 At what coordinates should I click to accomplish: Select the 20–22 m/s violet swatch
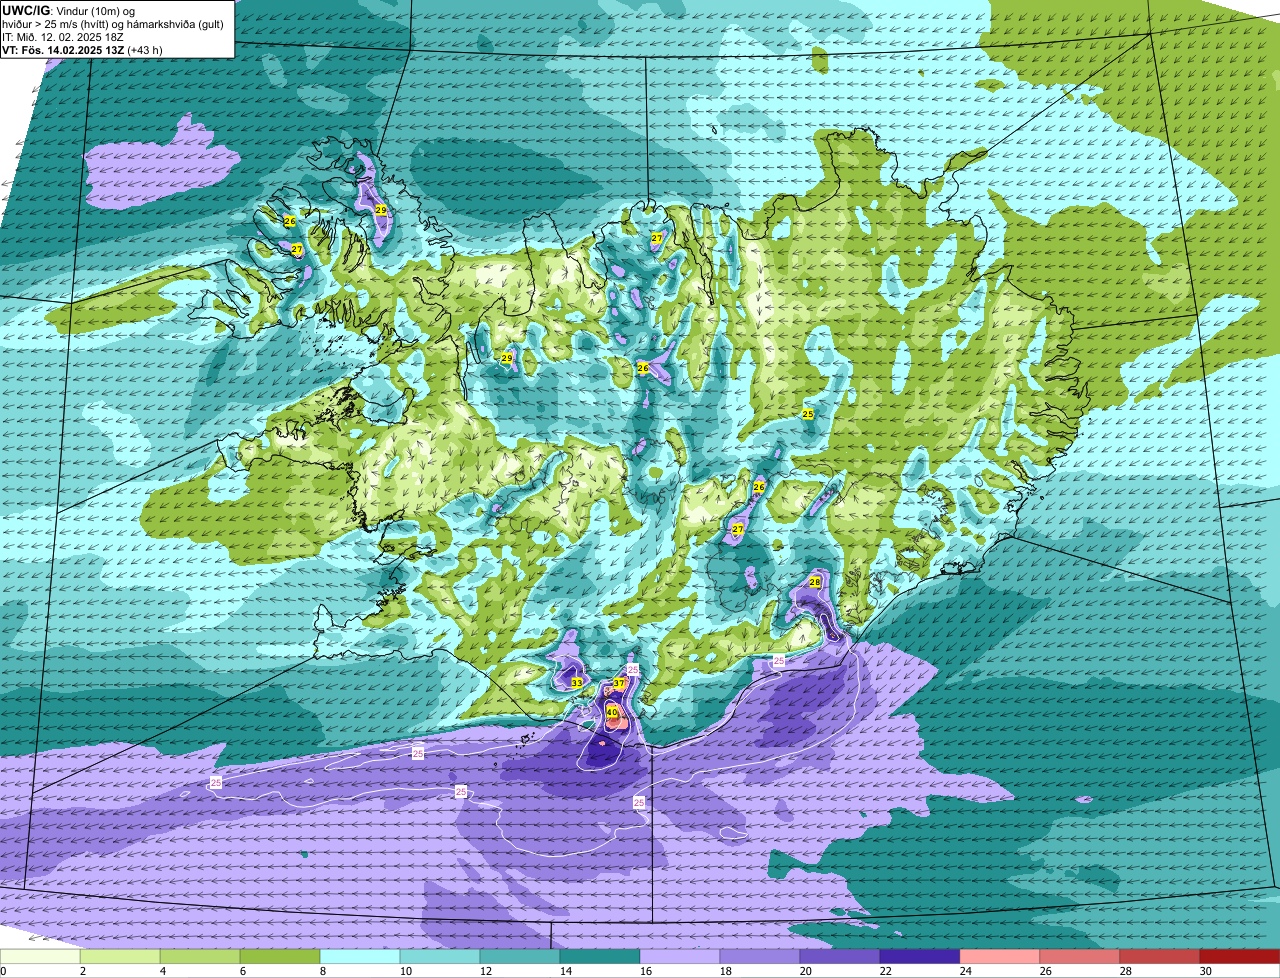click(840, 957)
